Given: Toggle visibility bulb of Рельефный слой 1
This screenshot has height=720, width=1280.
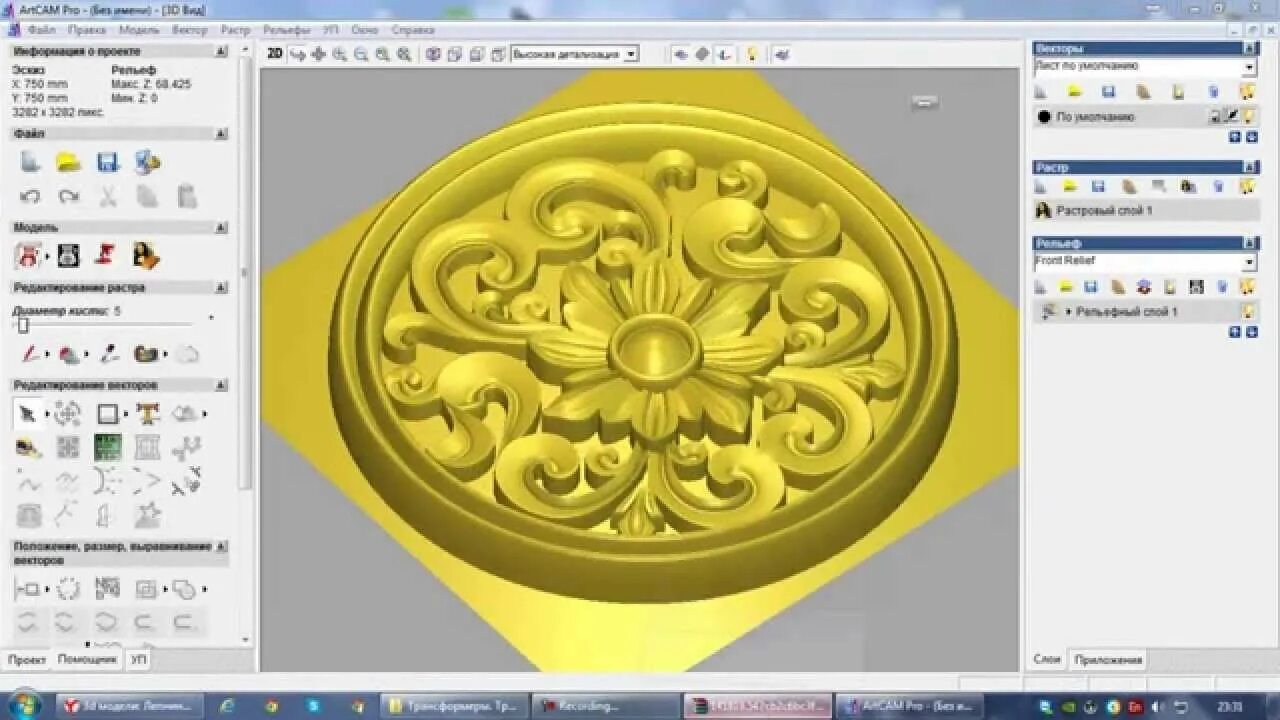Looking at the screenshot, I should 1249,312.
